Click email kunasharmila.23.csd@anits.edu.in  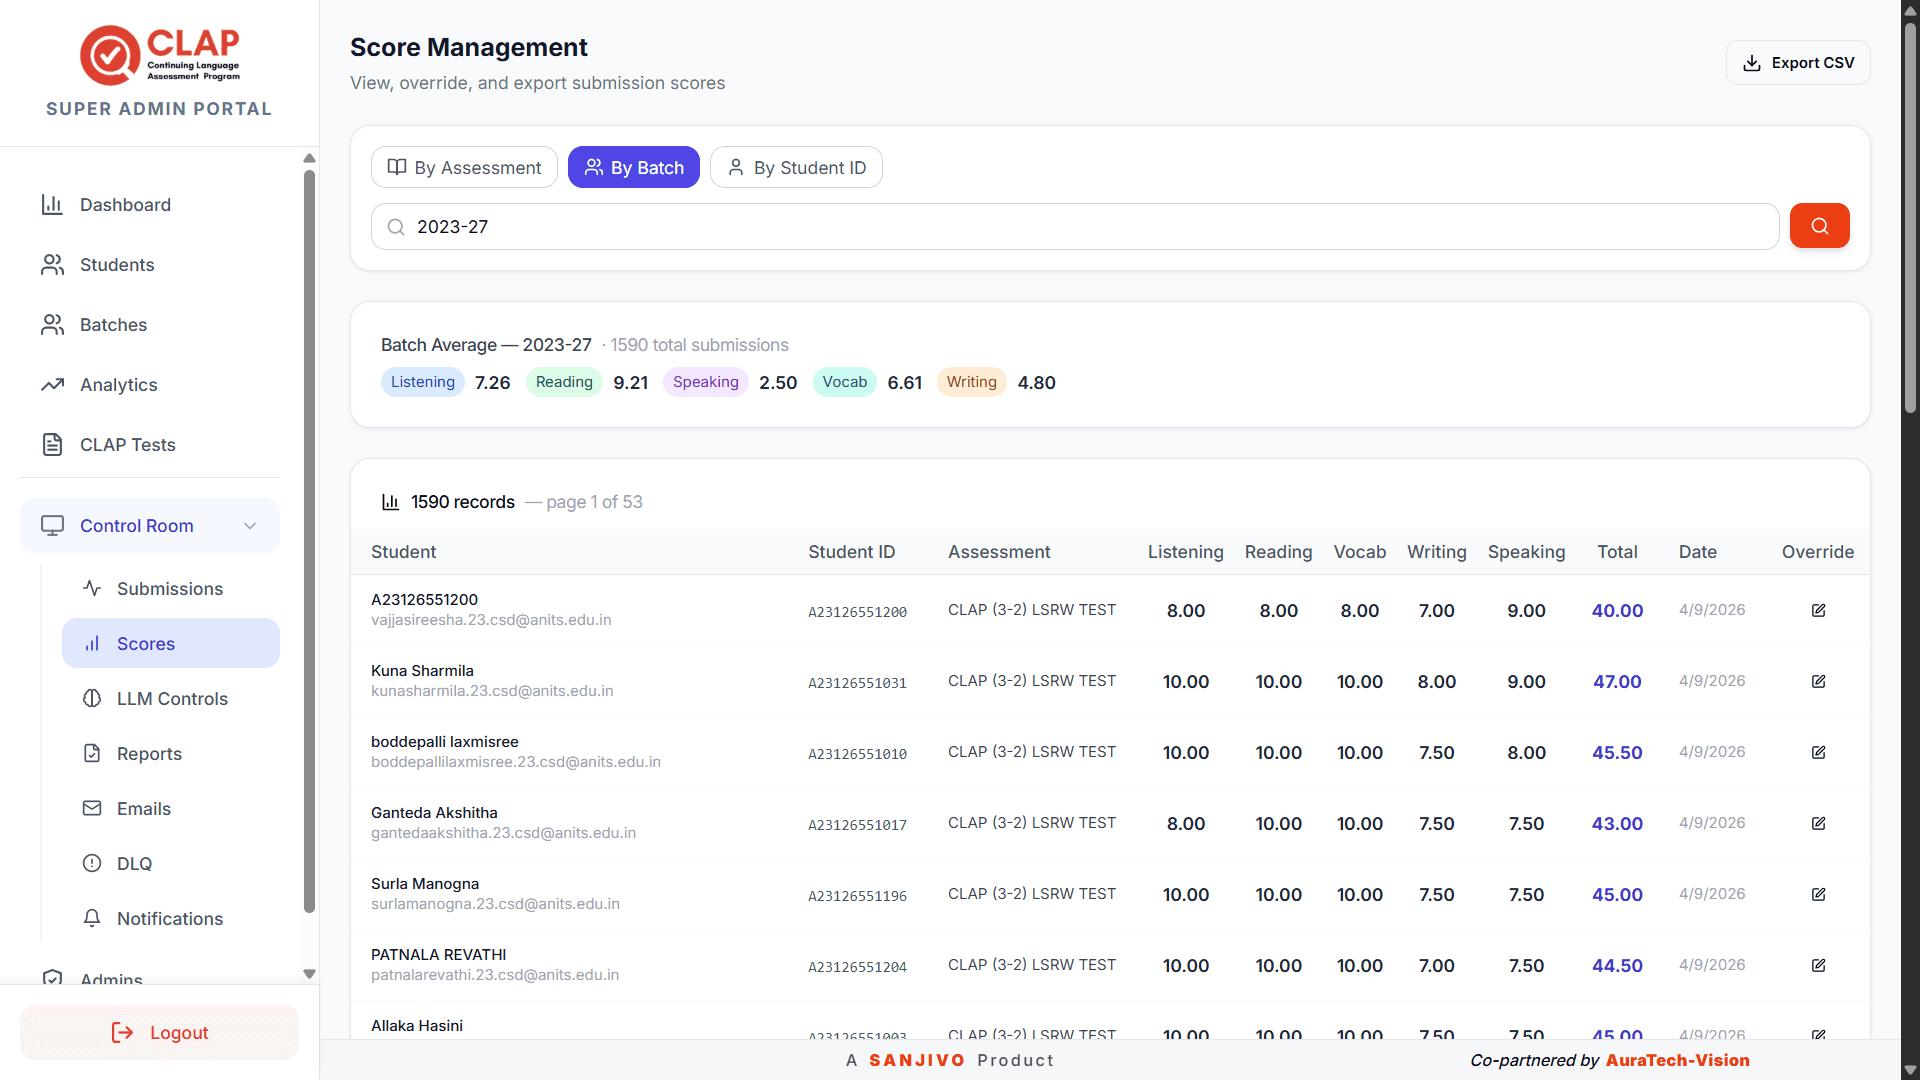492,691
